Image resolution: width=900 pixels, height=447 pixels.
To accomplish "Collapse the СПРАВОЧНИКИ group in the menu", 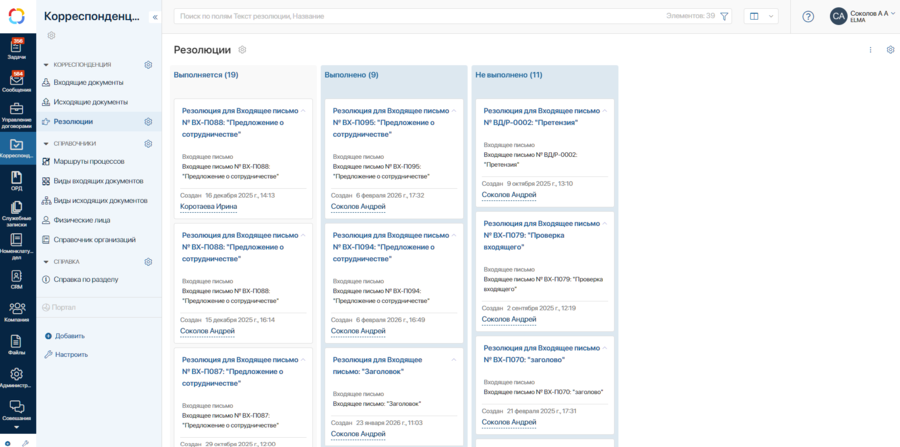I will coord(46,144).
